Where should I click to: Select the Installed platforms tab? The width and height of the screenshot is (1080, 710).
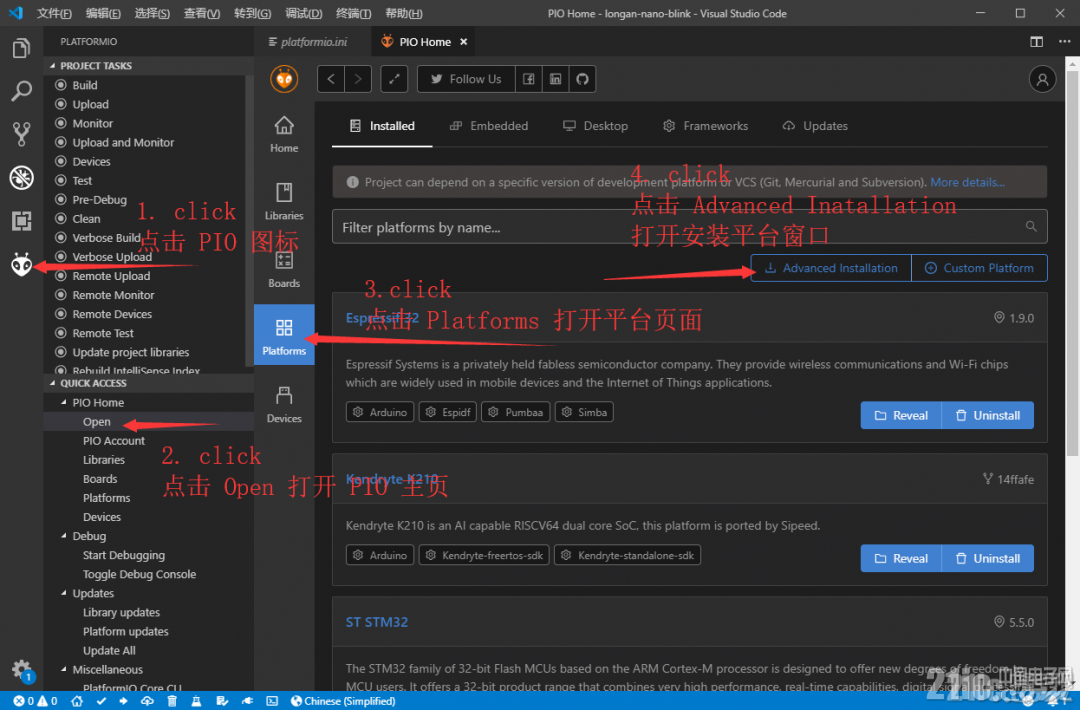[382, 126]
